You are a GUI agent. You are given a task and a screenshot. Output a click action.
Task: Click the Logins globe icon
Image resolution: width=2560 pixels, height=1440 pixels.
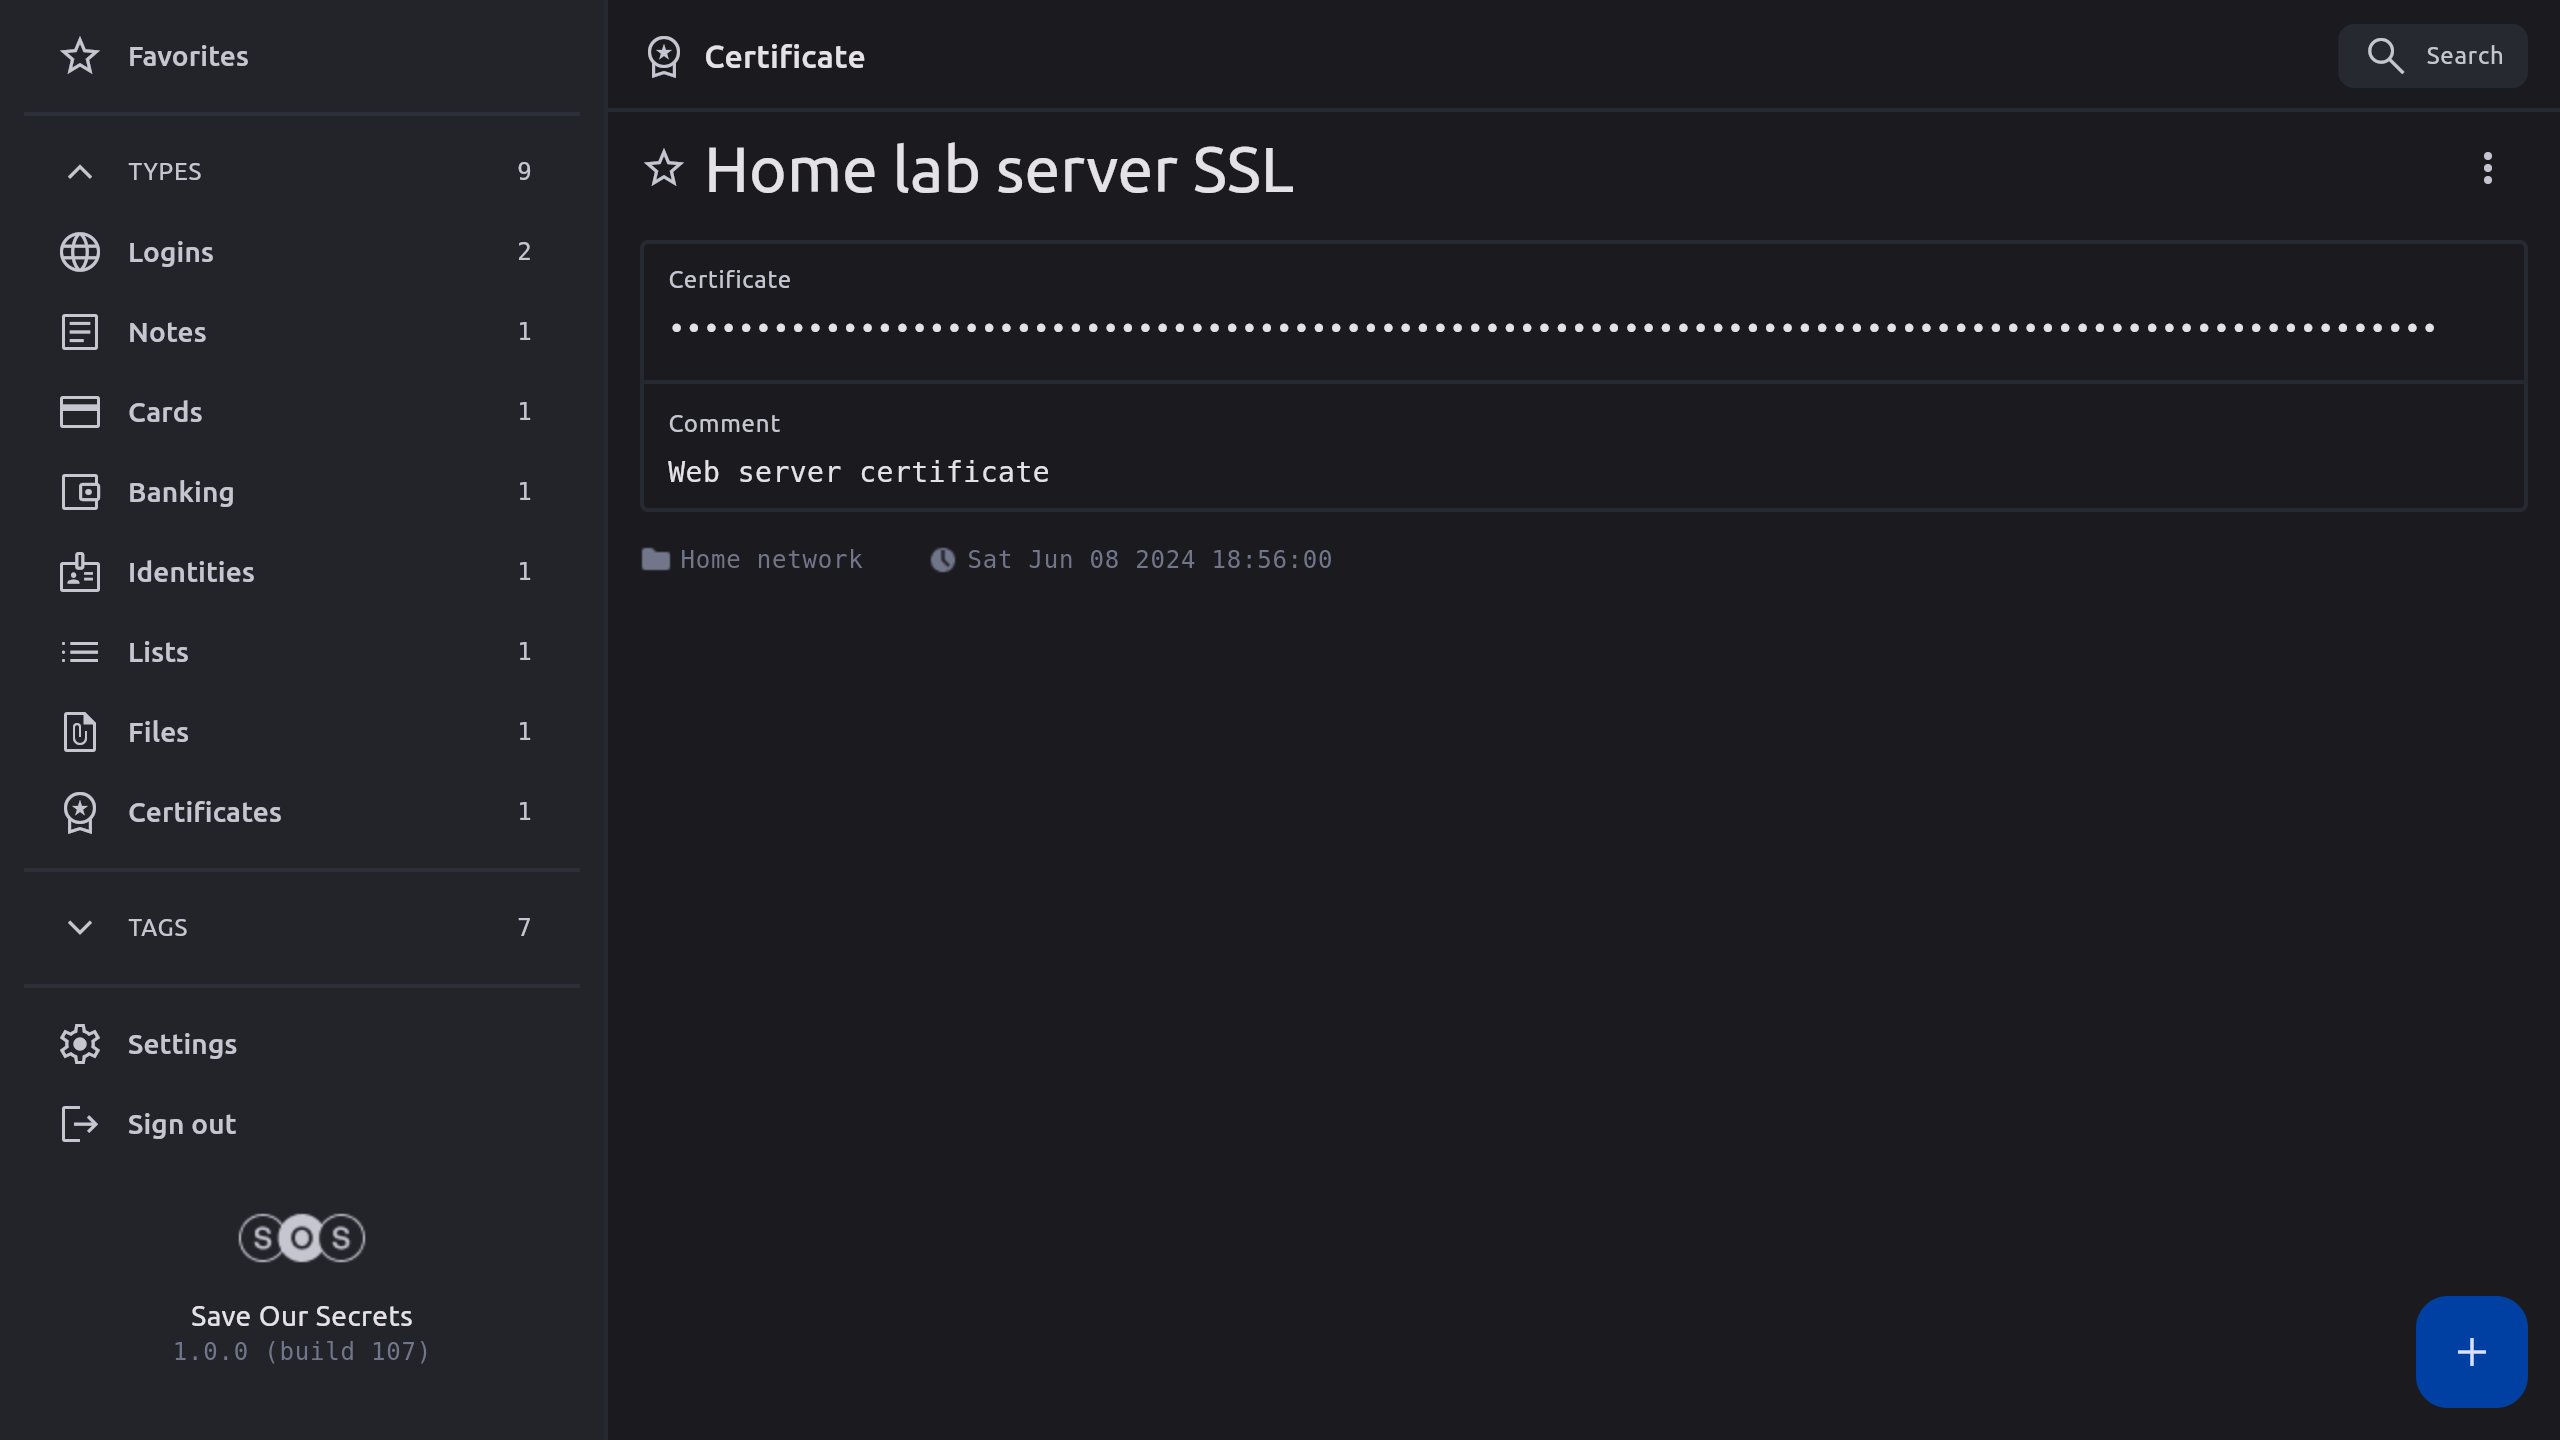[x=80, y=252]
